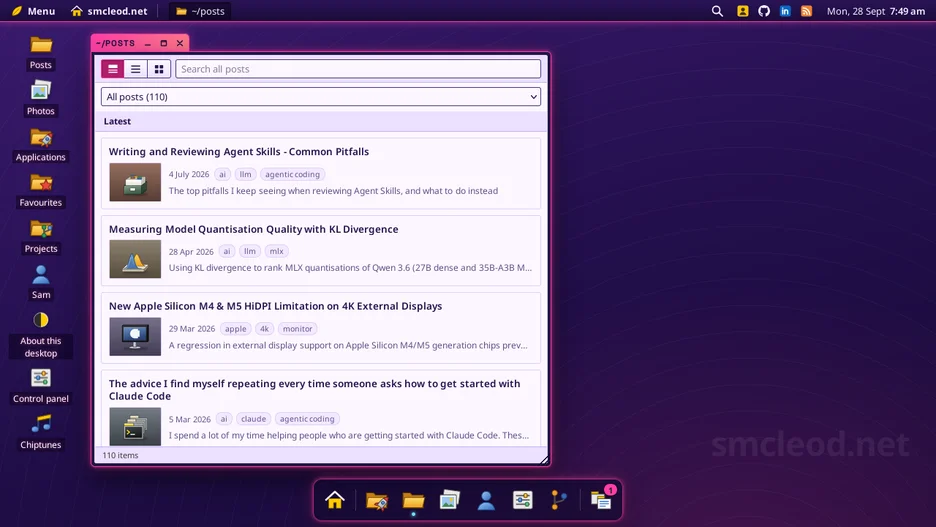Open the applications folder in the dock

pyautogui.click(x=377, y=500)
